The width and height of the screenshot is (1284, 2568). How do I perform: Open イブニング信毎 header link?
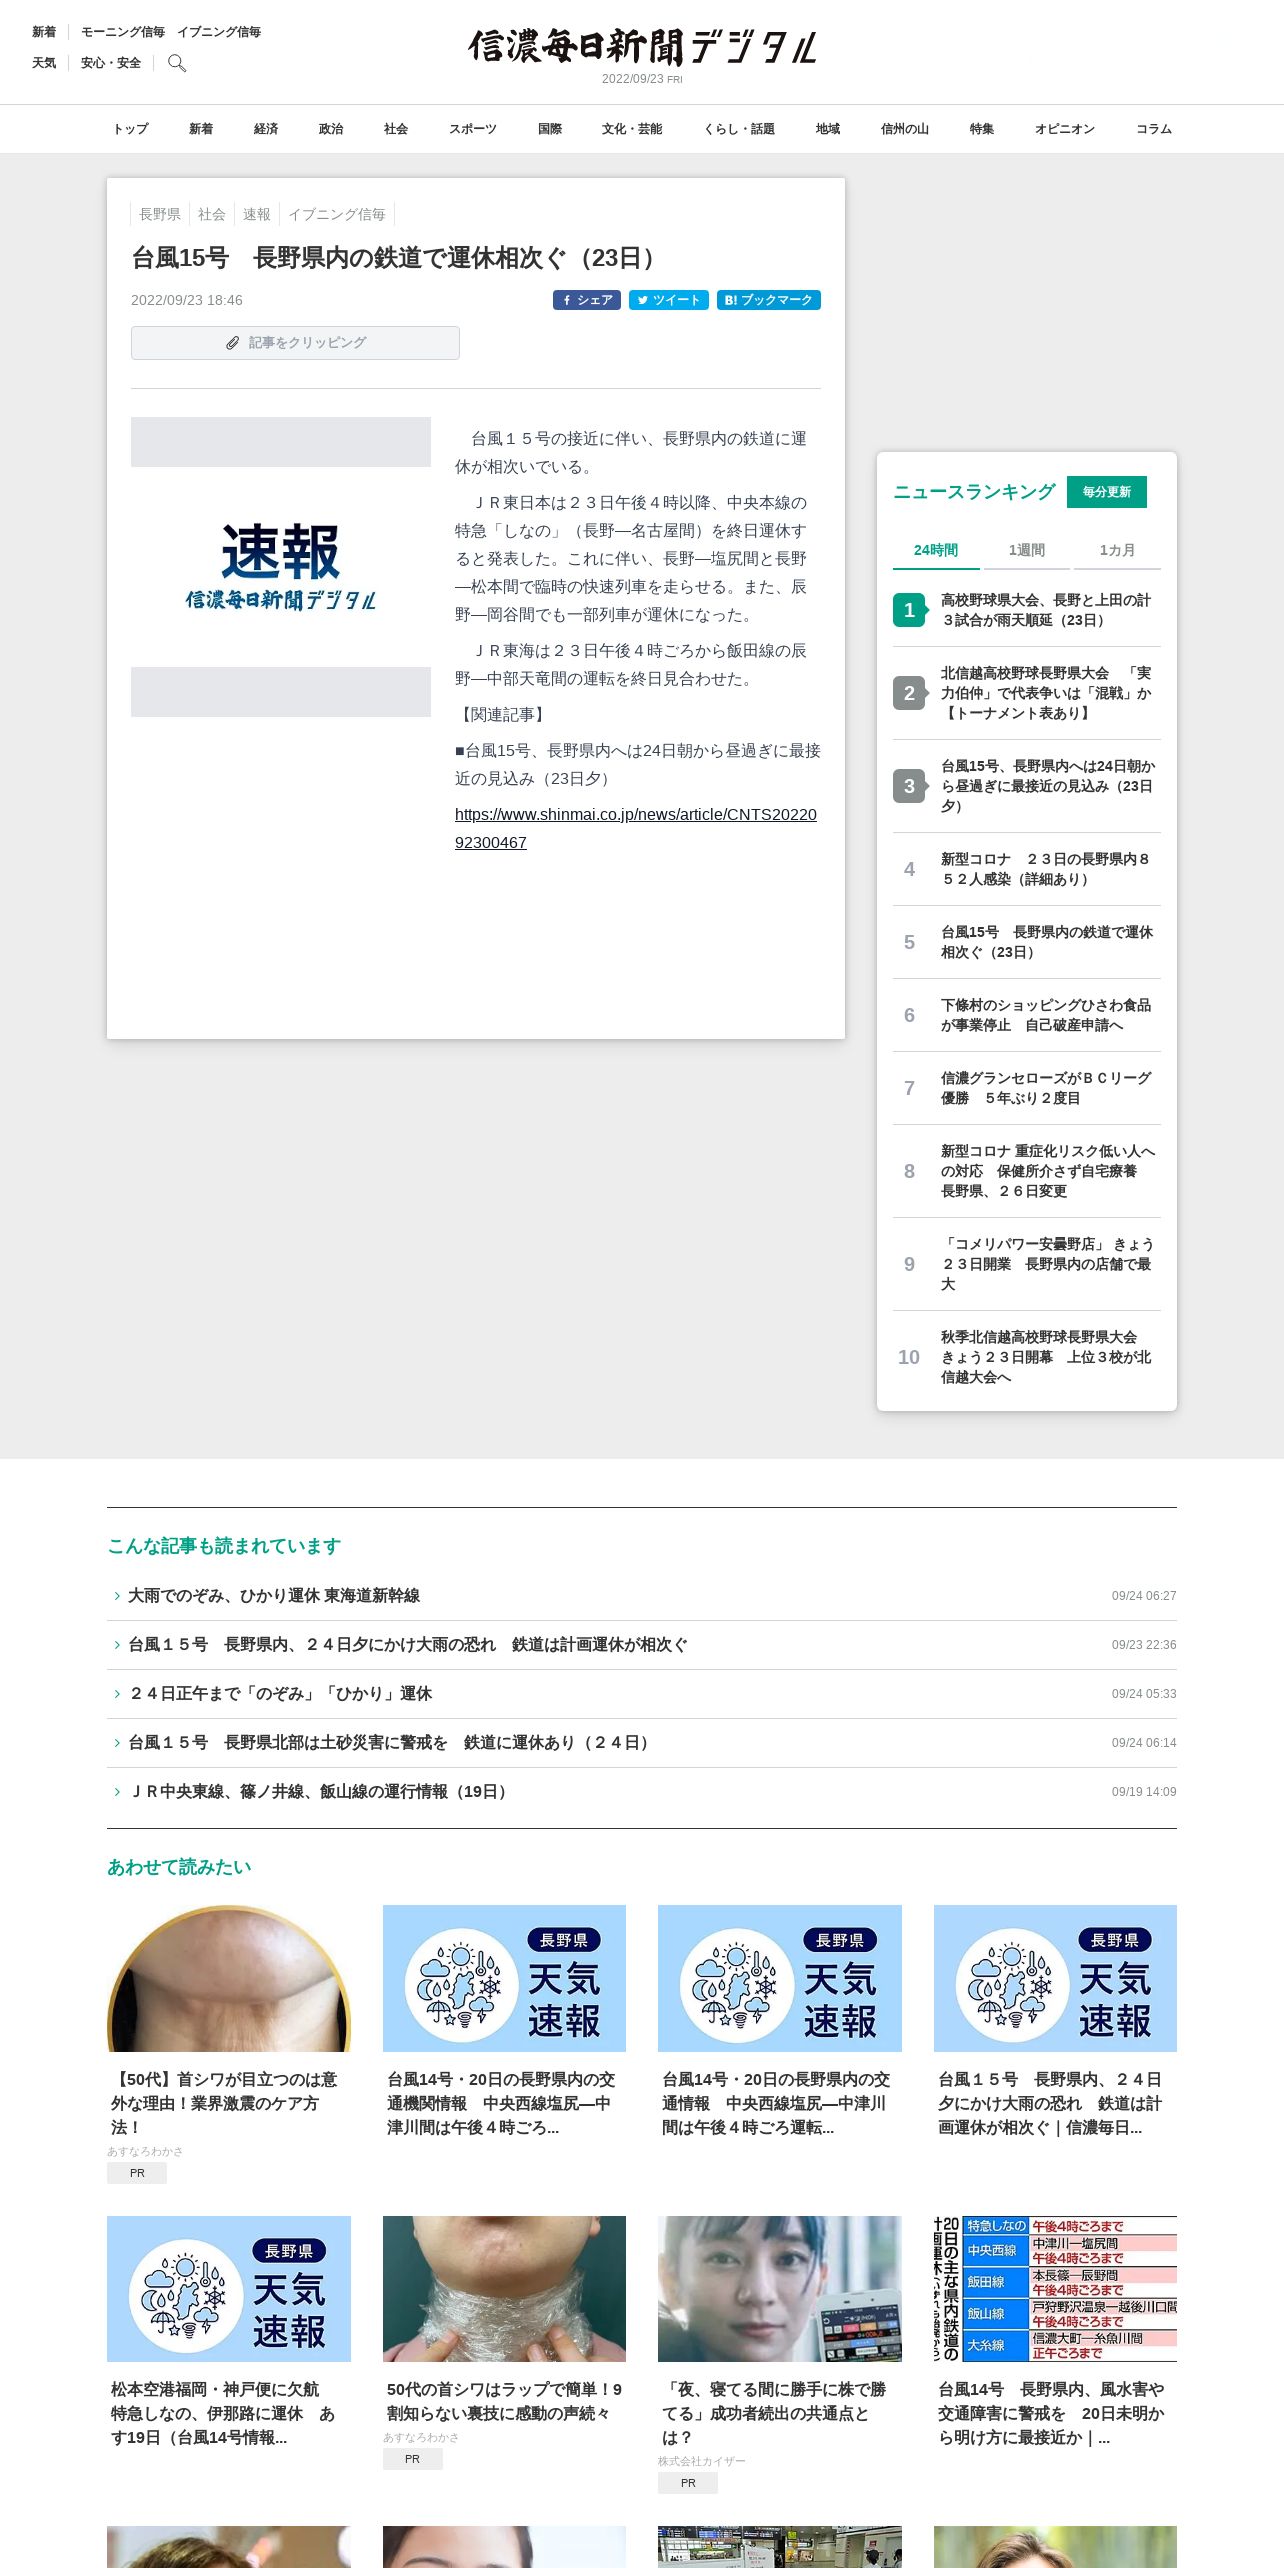pos(219,32)
